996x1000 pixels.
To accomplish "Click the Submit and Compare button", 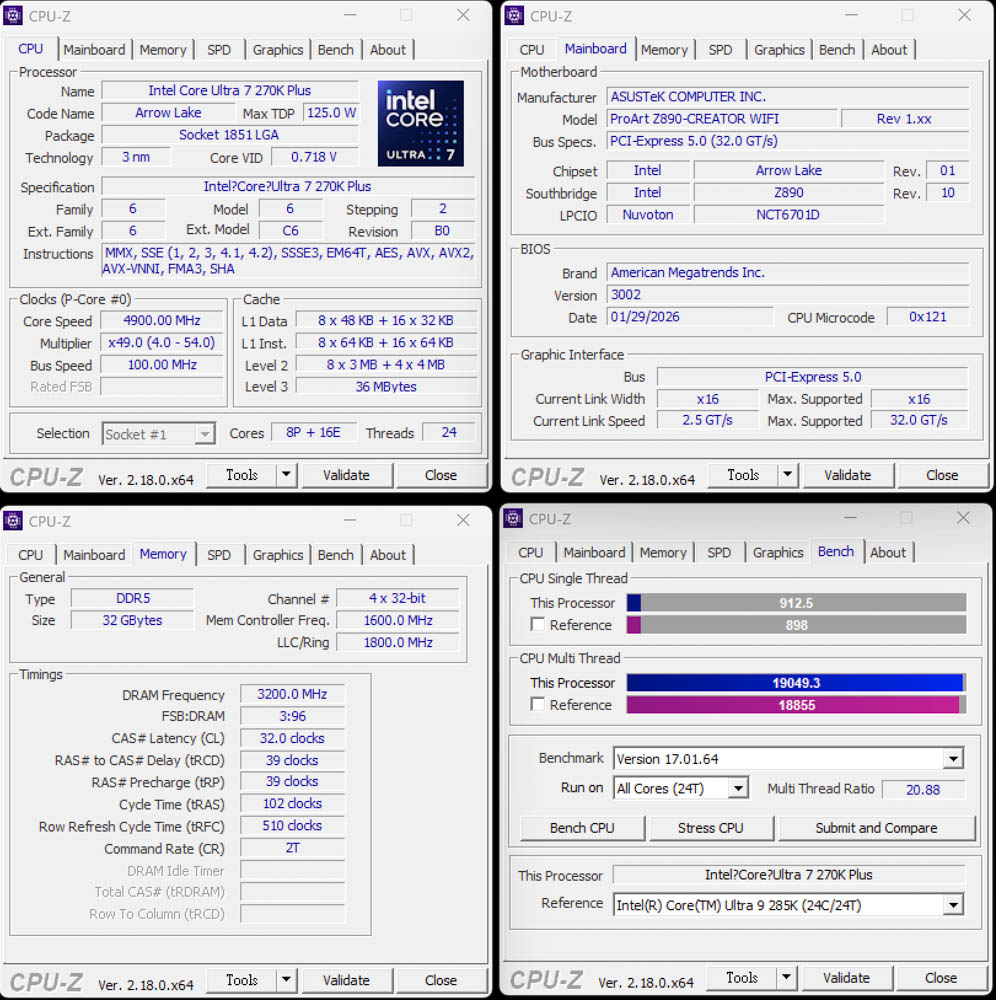I will click(876, 828).
